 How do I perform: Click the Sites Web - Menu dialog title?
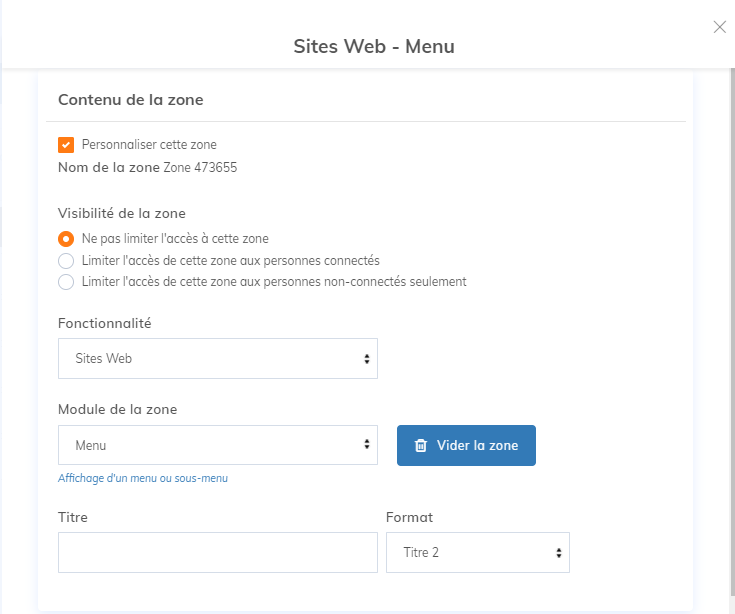(374, 46)
